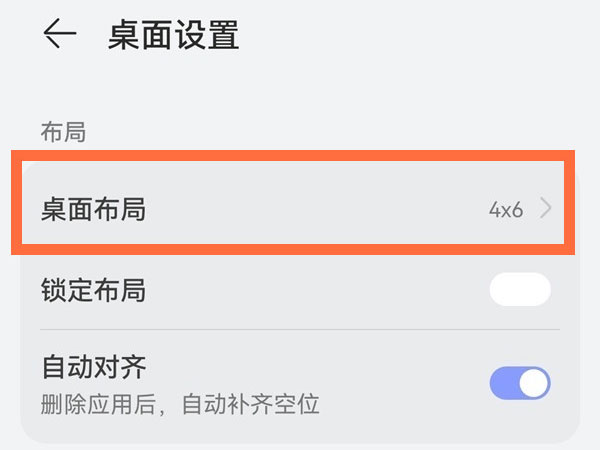Toggle the 锁定布局 switch
The width and height of the screenshot is (600, 450).
(519, 289)
